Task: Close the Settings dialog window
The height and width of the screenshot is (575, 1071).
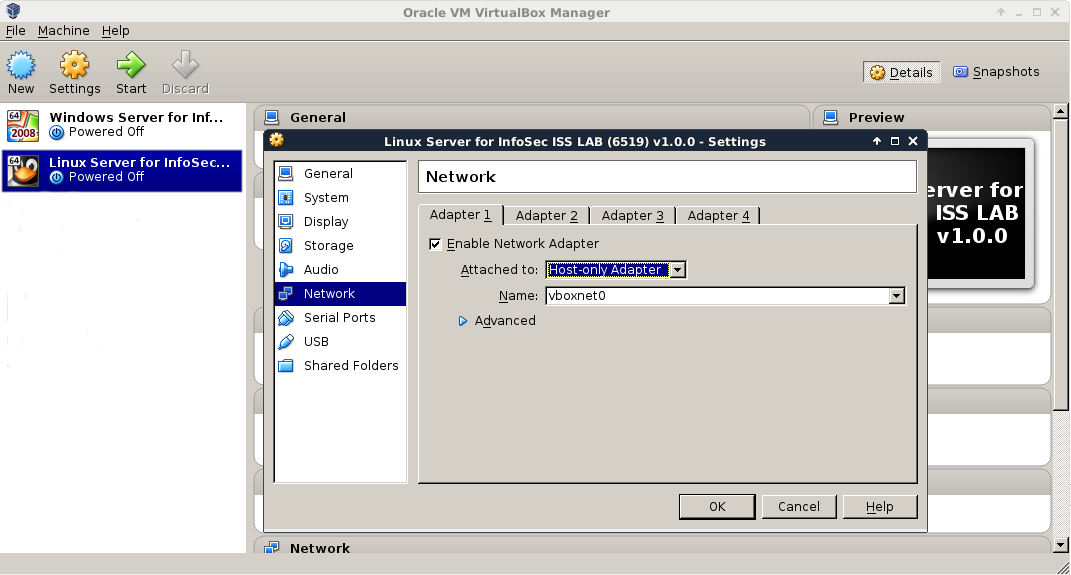Action: [913, 141]
